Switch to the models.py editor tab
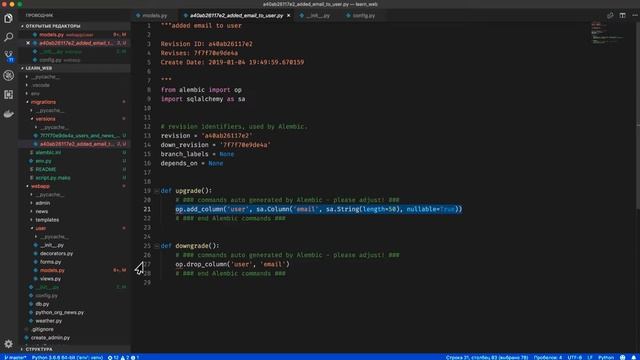The height and width of the screenshot is (360, 640). click(x=154, y=16)
